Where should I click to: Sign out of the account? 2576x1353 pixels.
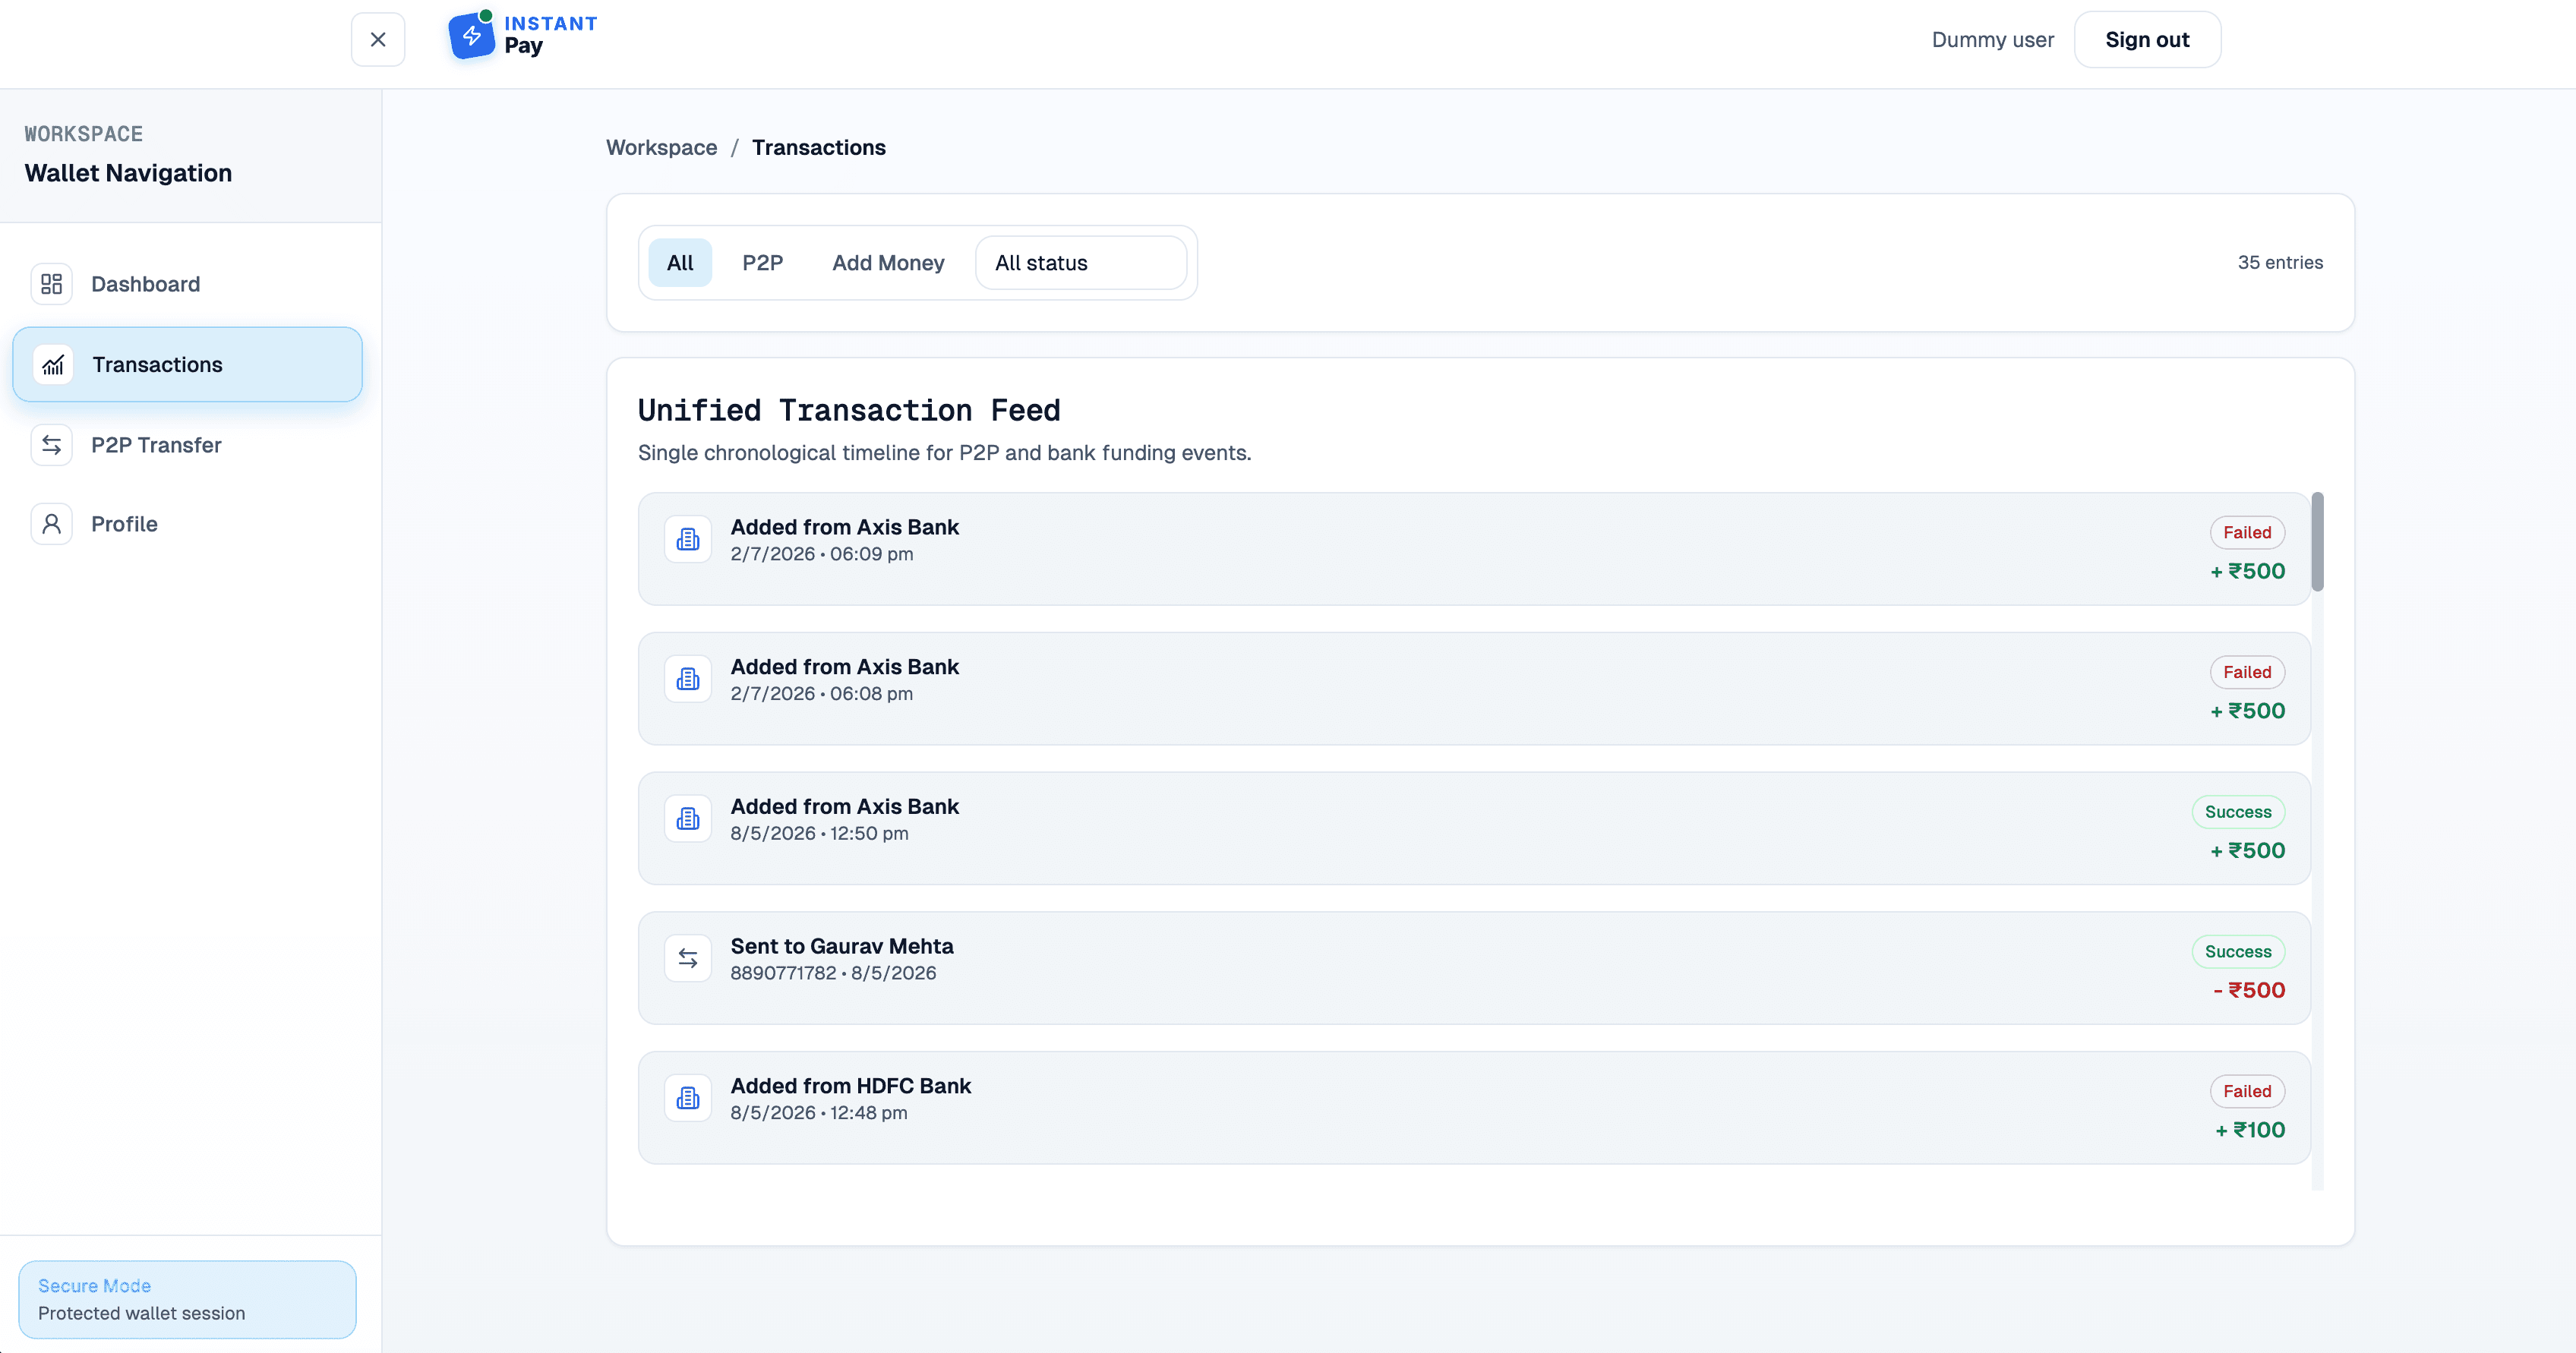pos(2147,40)
